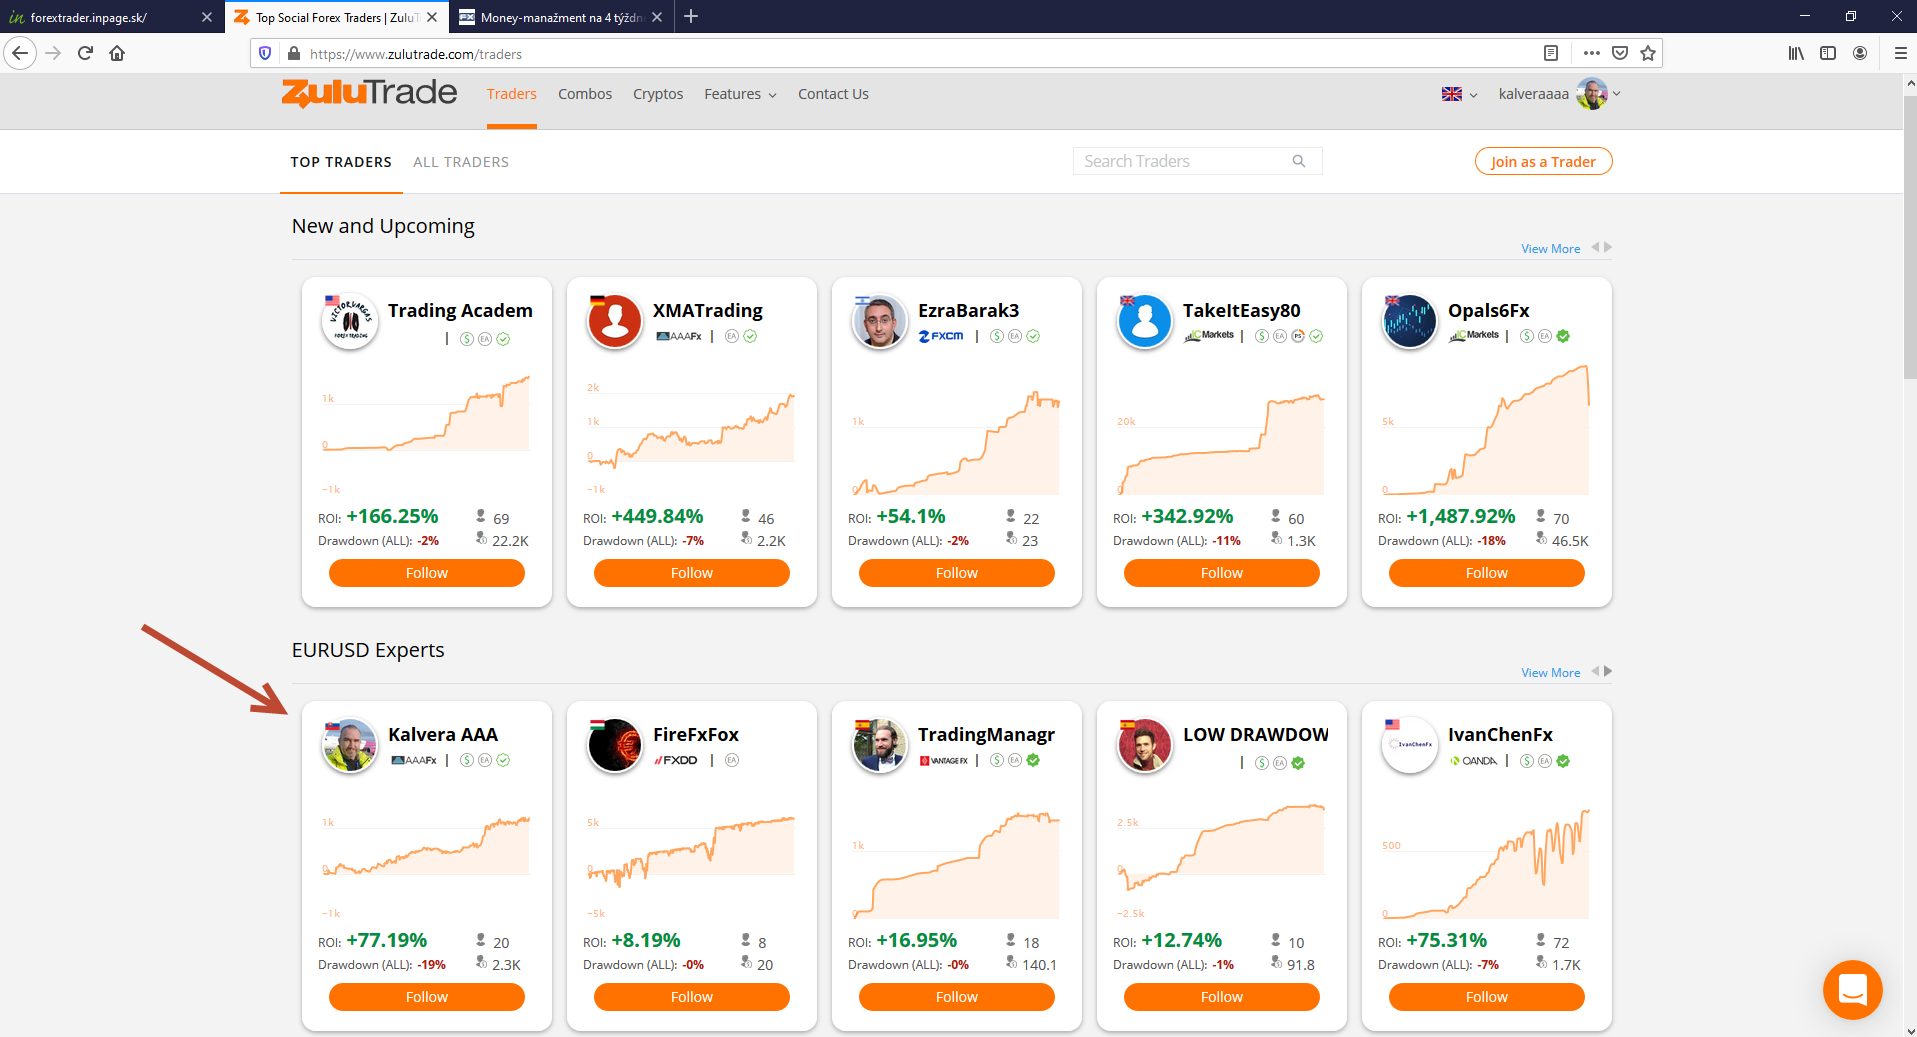Screen dimensions: 1917x1037
Task: Open IvanChenFx performance chart
Action: (x=1487, y=863)
